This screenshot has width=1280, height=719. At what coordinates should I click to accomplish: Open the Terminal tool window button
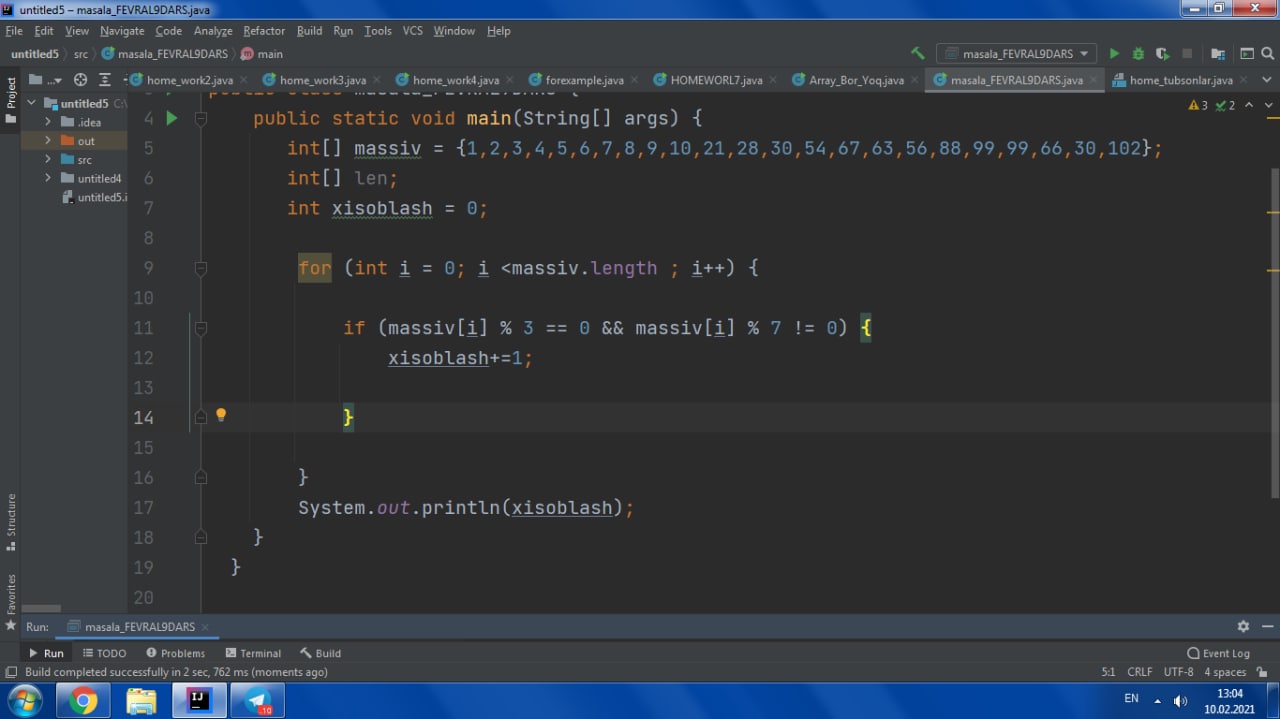coord(253,653)
